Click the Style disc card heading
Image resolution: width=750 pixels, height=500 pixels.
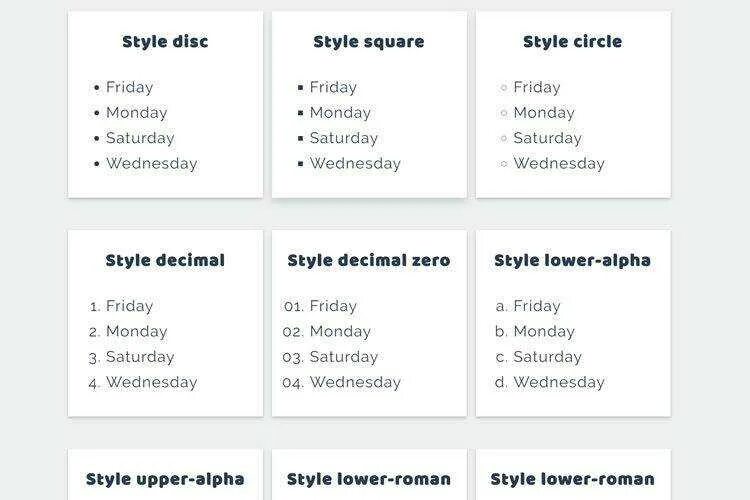(x=165, y=42)
